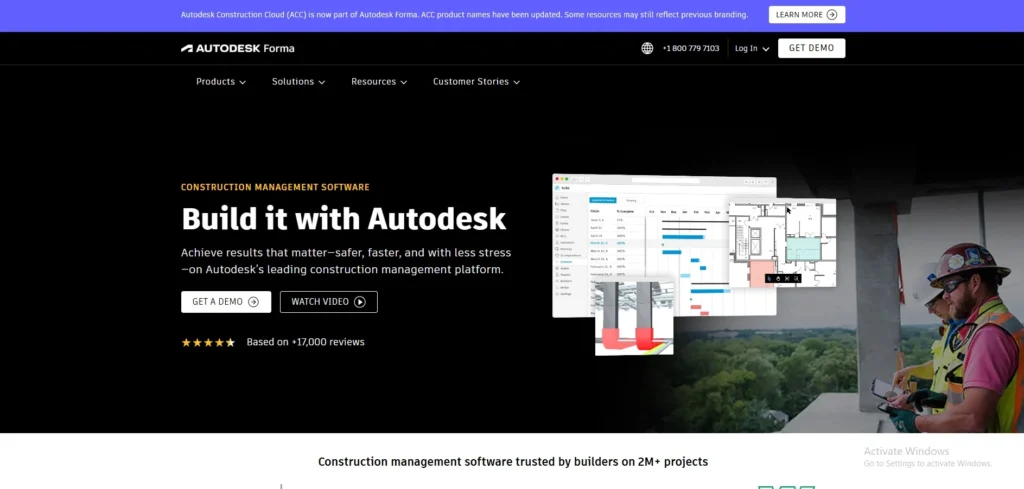The image size is (1024, 489).
Task: Click the arrow icon inside Learn More
Action: click(831, 15)
